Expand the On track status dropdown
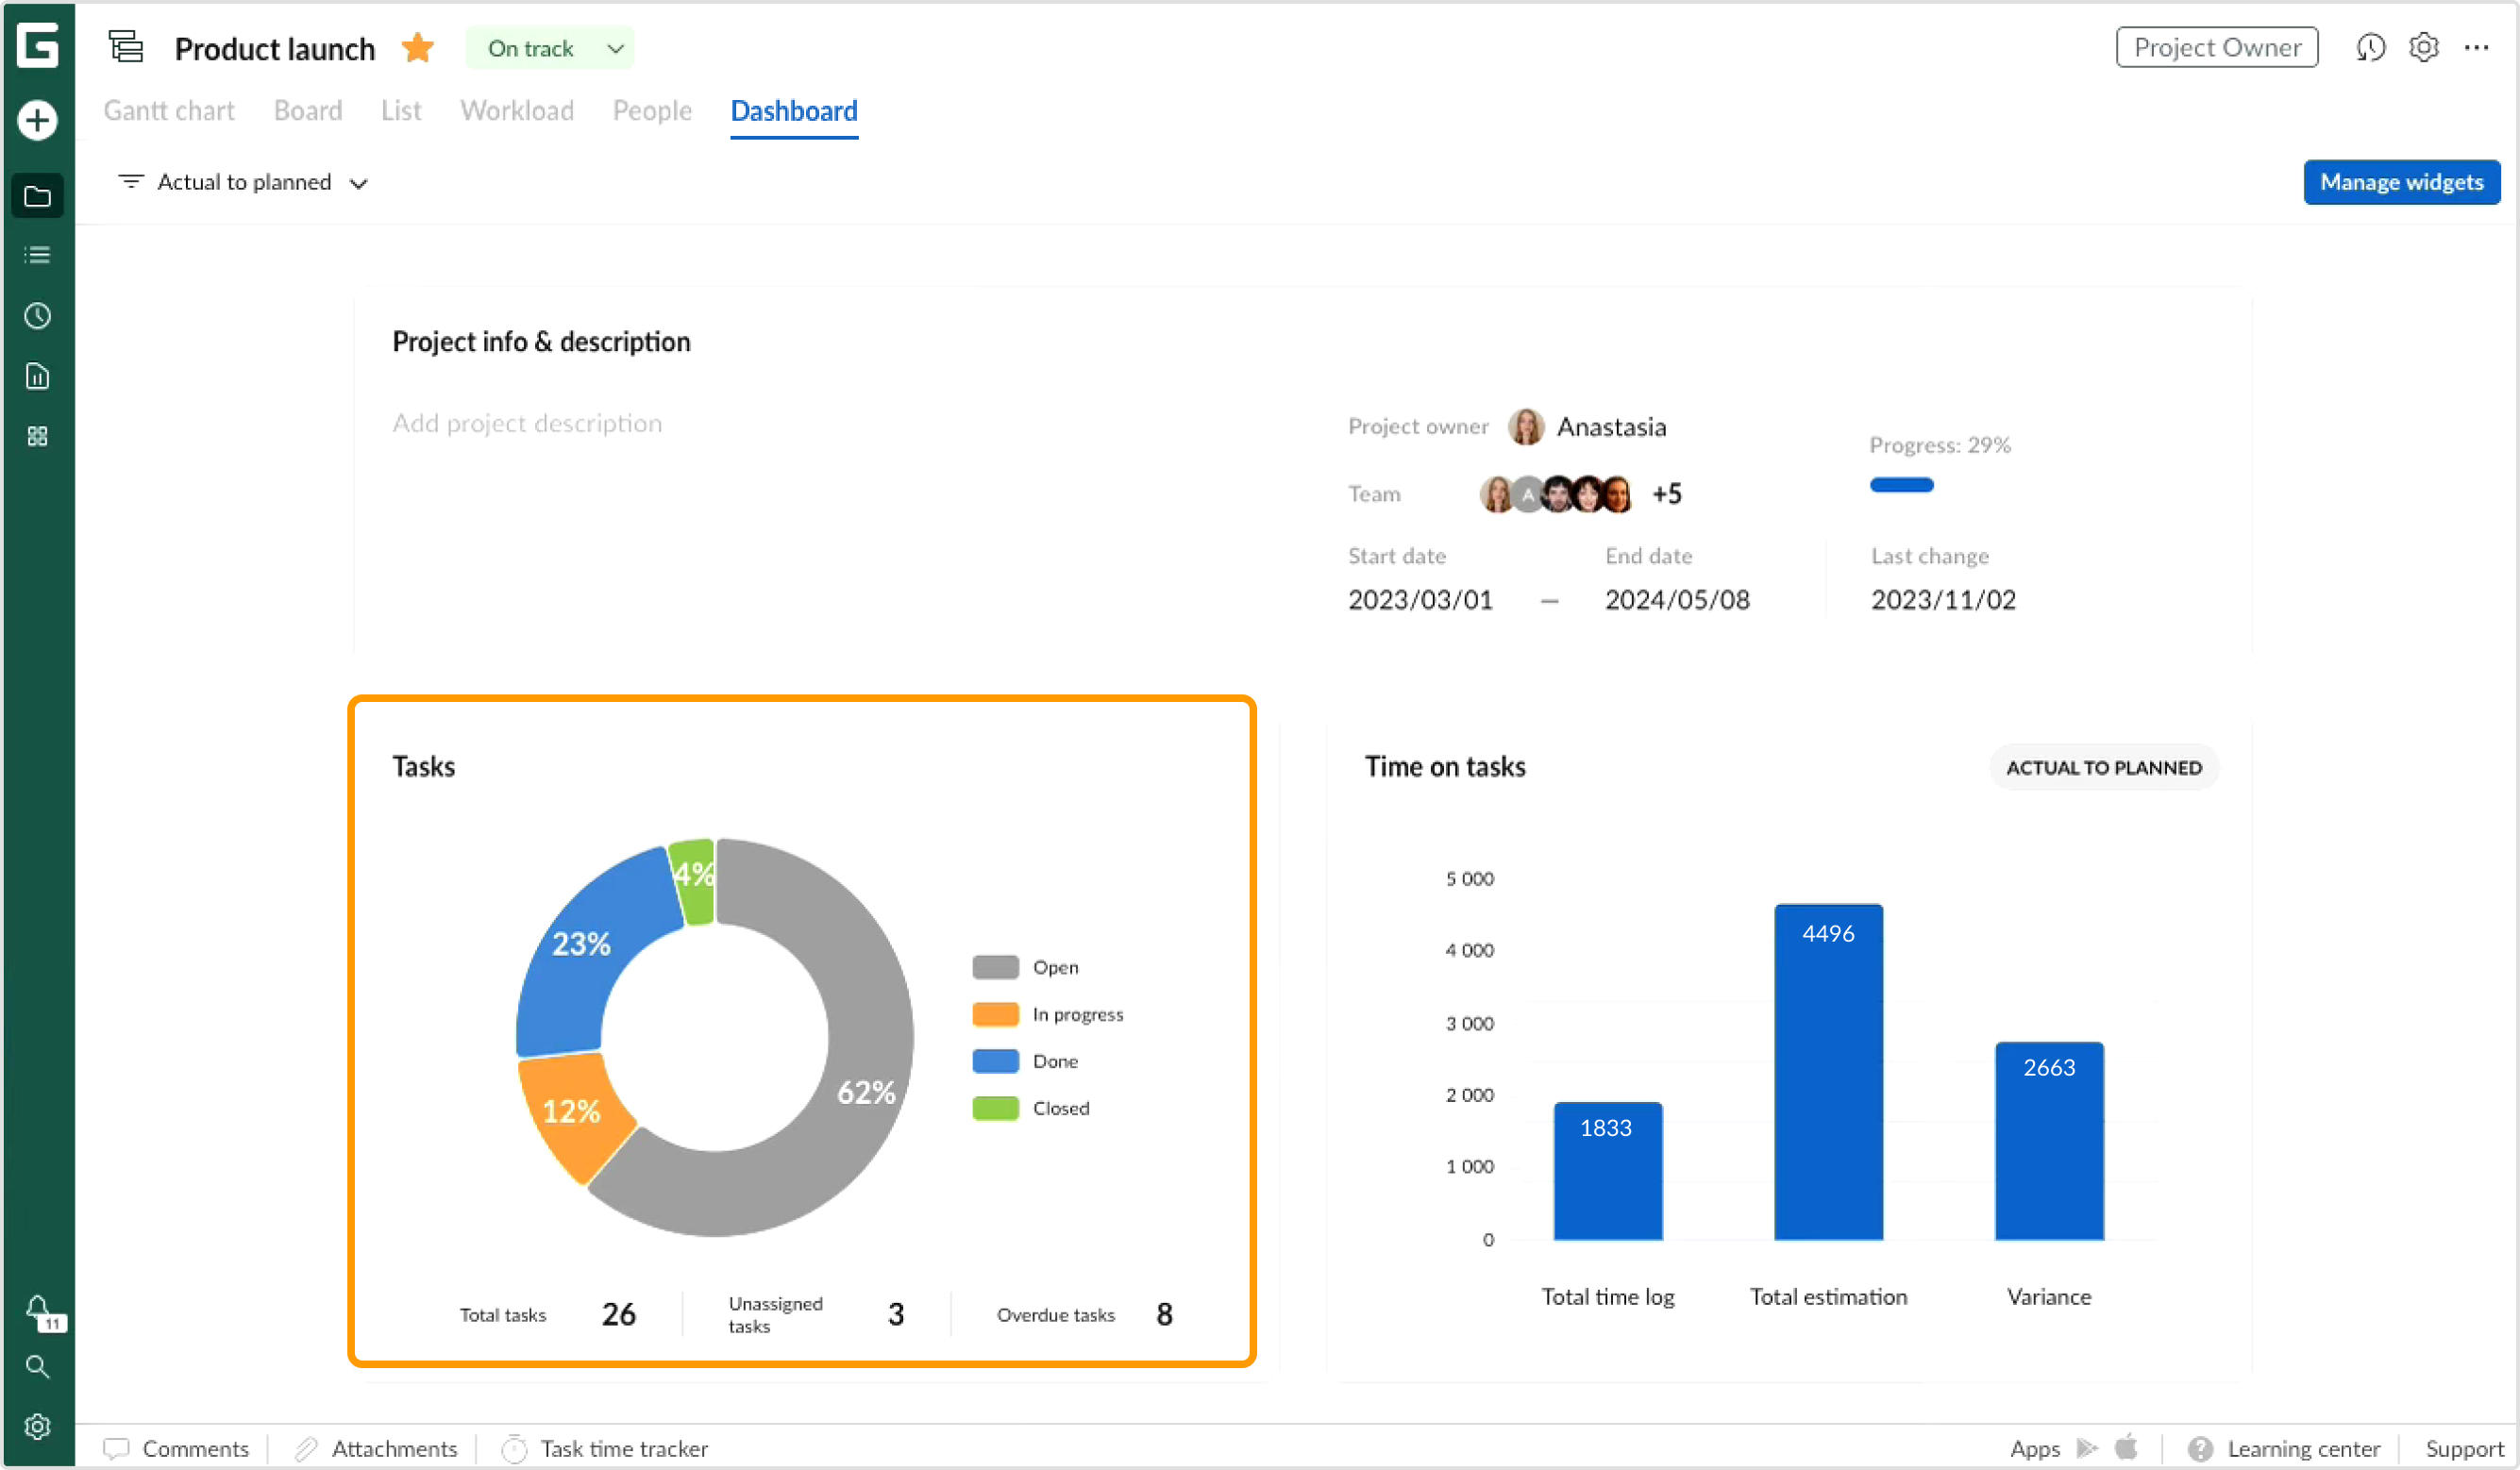 point(614,47)
